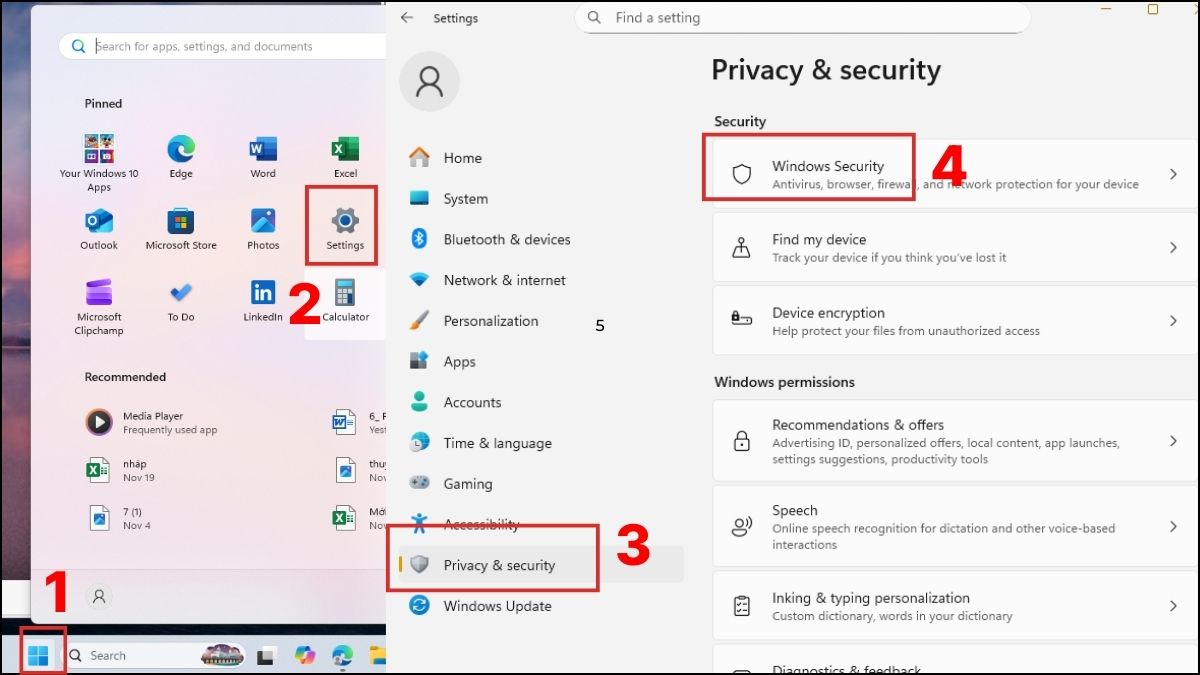
Task: Open the Speech settings row
Action: [956, 527]
